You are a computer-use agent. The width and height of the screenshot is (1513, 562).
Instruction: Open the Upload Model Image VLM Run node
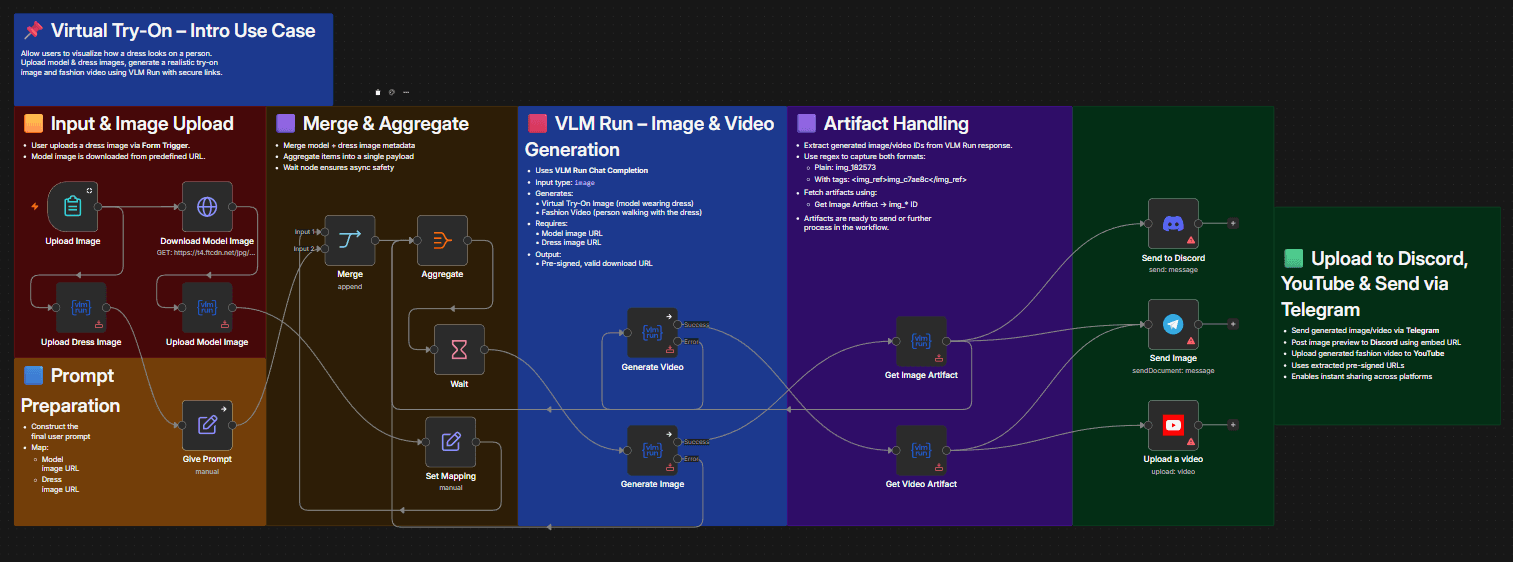coord(207,307)
